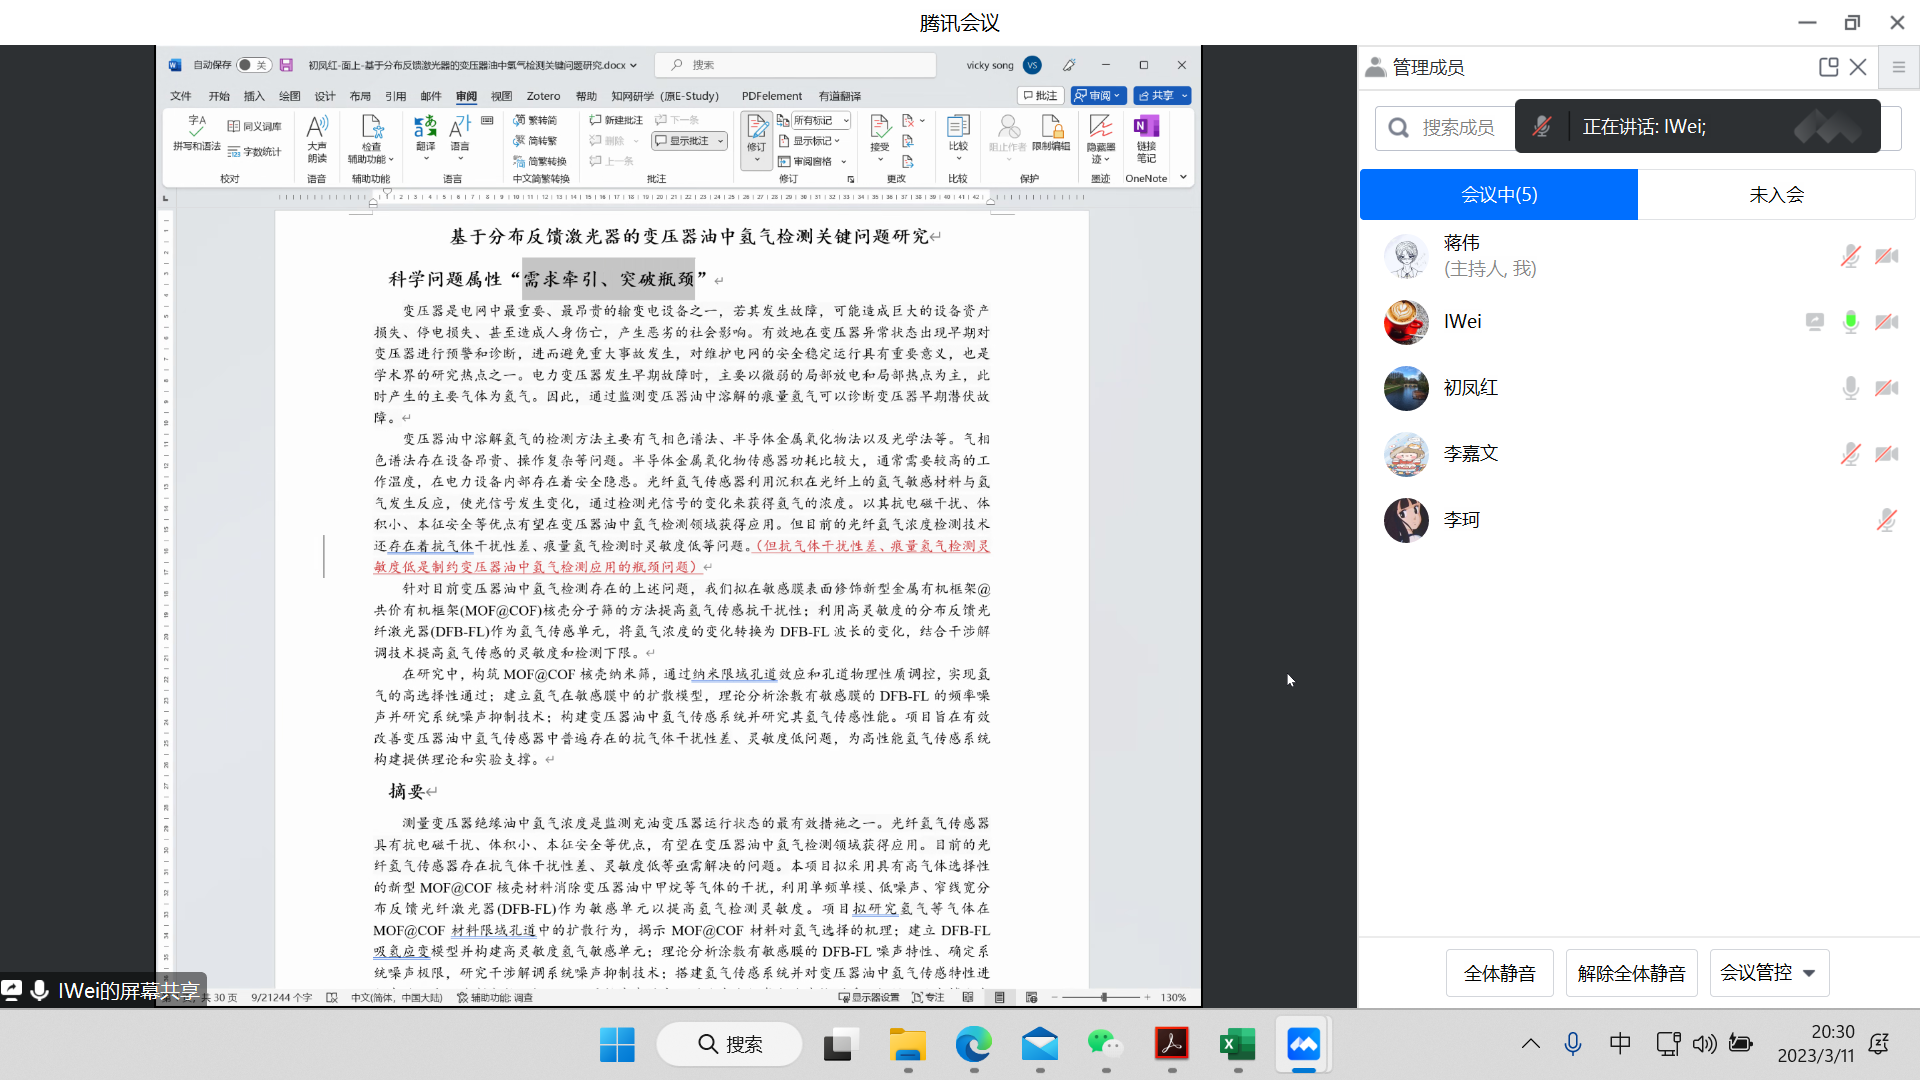Open the 审阅 ribbon tab in Word
This screenshot has width=1920, height=1080.
[x=466, y=96]
